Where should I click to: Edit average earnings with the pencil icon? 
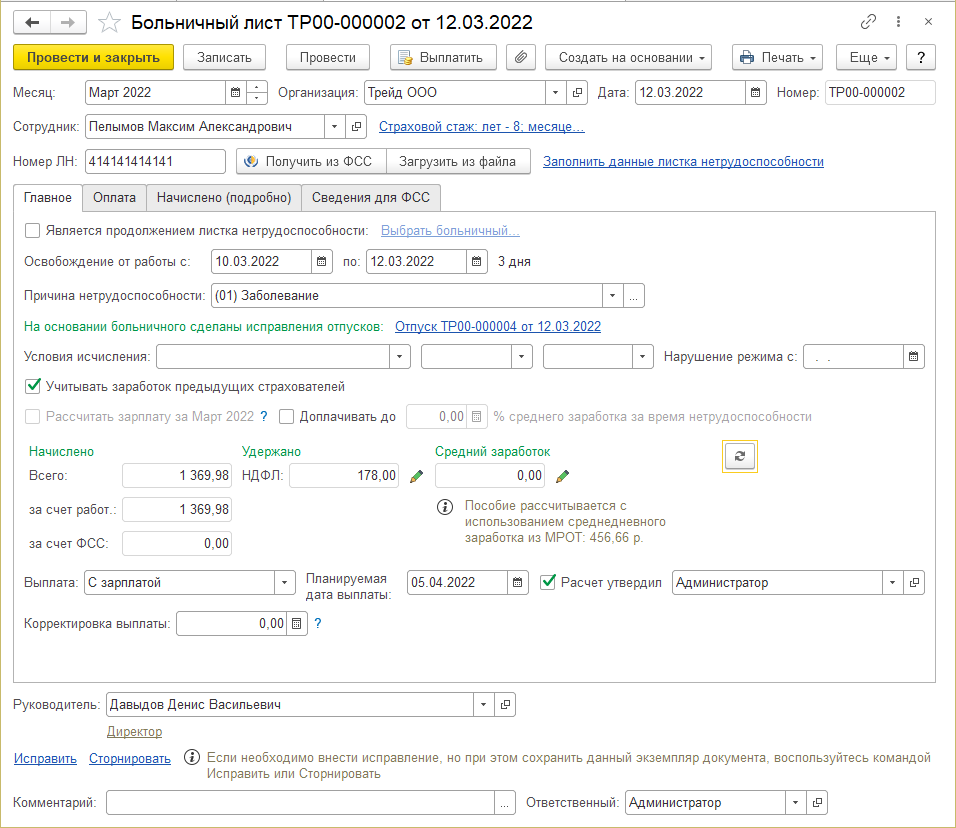tap(563, 477)
